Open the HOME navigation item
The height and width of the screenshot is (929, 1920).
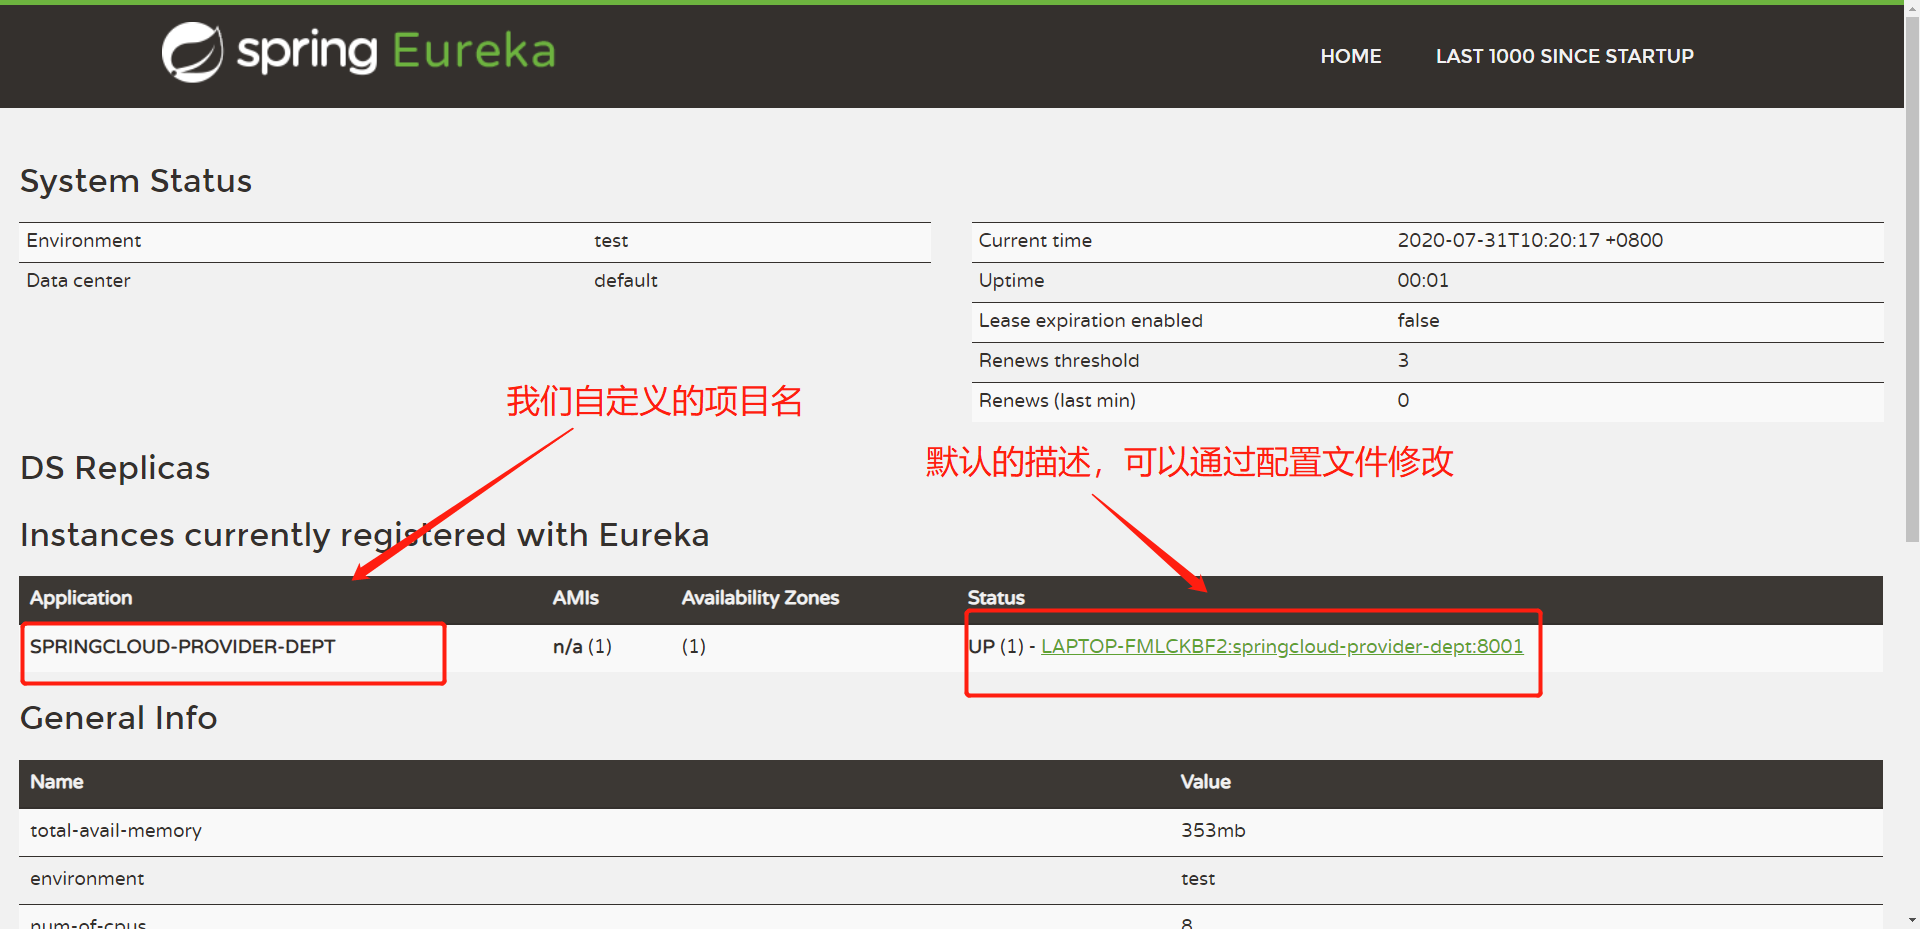tap(1350, 57)
